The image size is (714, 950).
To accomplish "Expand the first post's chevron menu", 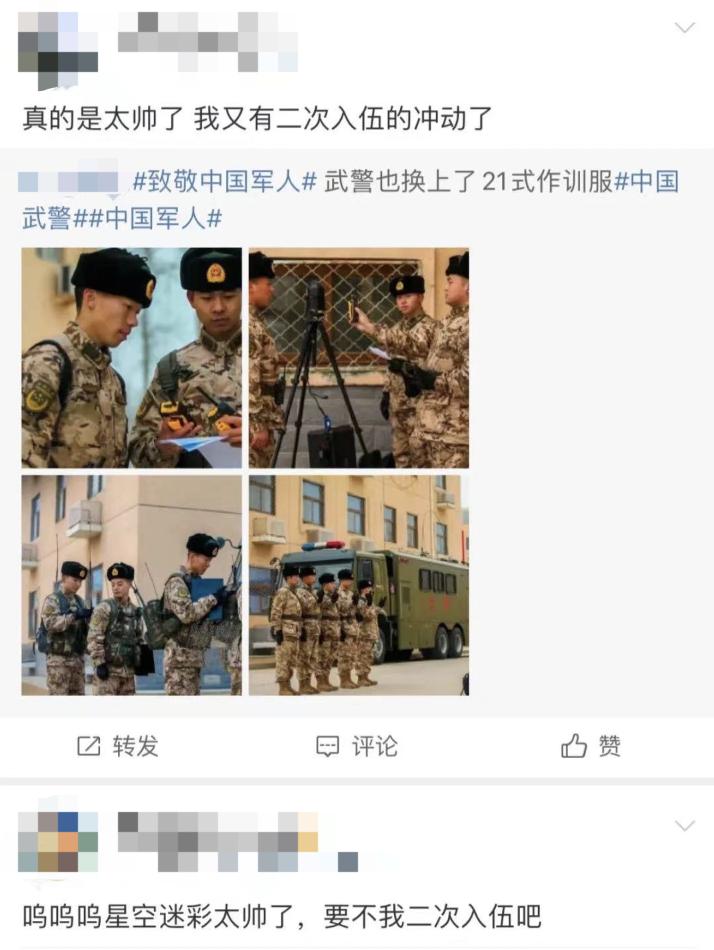I will [685, 27].
